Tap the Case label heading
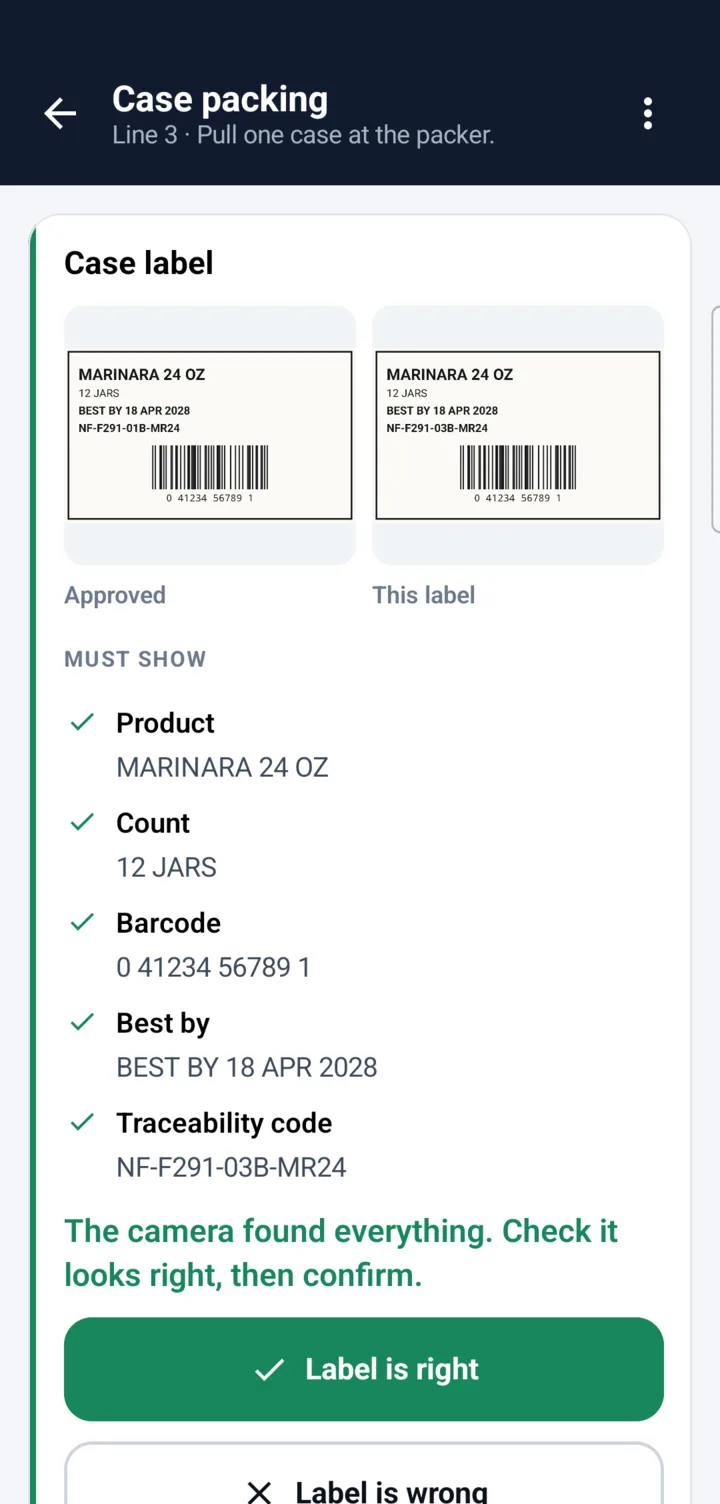 (x=139, y=263)
